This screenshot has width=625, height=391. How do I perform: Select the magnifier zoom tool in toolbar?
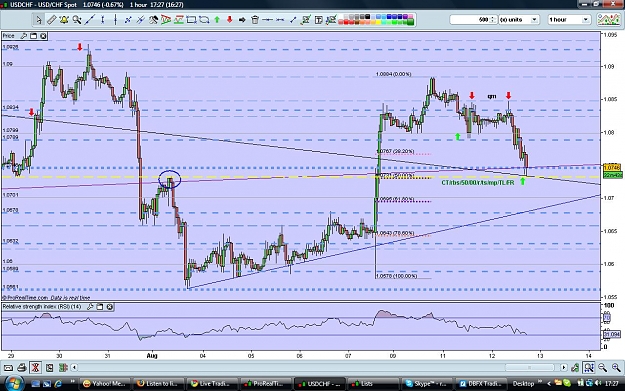point(77,20)
